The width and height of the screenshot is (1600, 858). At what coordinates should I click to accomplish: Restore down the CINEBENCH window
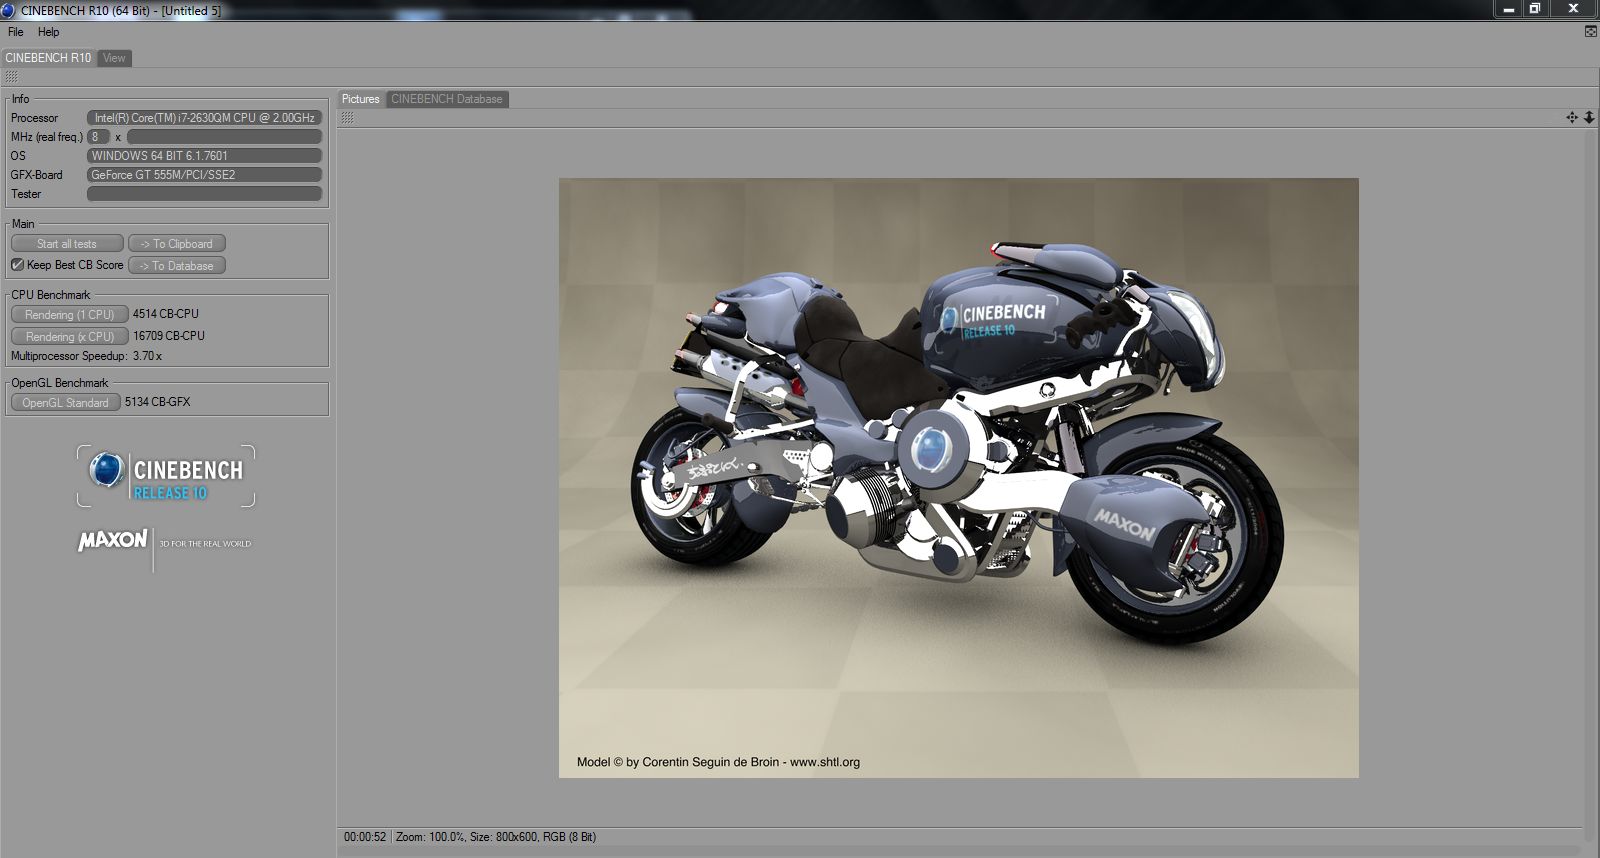point(1534,9)
